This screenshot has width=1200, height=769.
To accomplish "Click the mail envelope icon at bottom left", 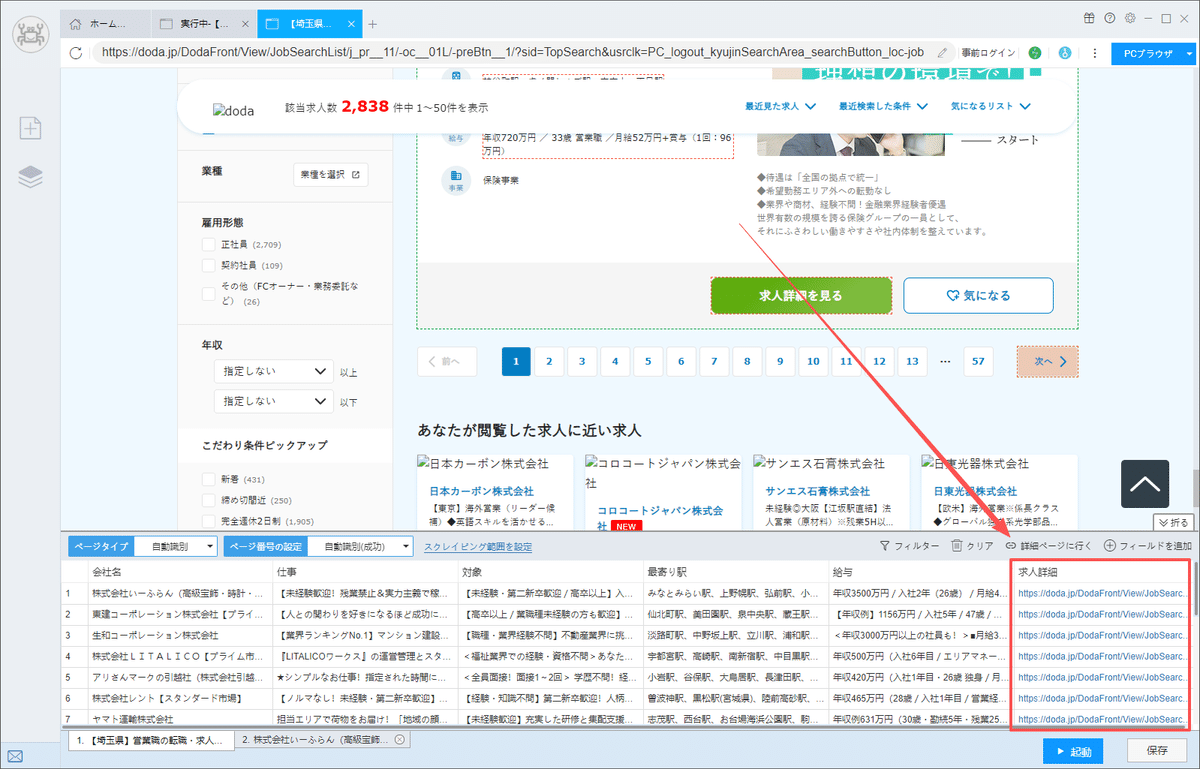I will (14, 756).
